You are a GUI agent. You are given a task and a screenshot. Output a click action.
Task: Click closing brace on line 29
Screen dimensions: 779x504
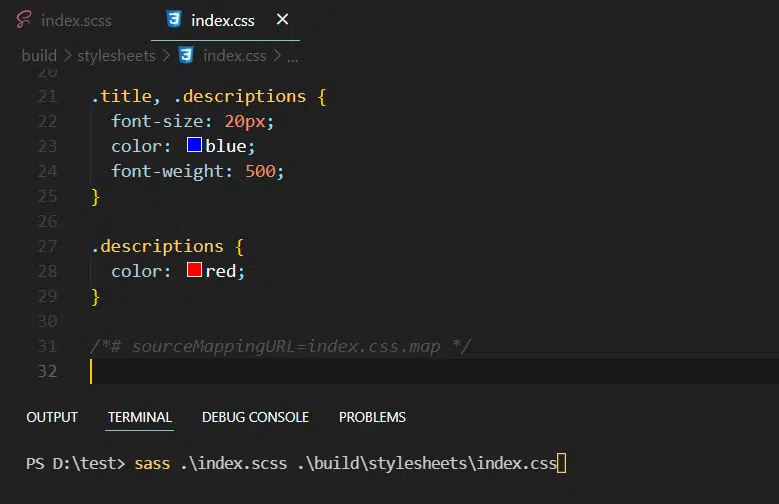[x=95, y=297]
